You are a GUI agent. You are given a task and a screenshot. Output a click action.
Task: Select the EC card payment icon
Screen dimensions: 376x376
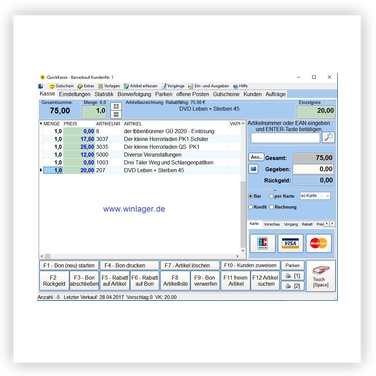(x=263, y=243)
